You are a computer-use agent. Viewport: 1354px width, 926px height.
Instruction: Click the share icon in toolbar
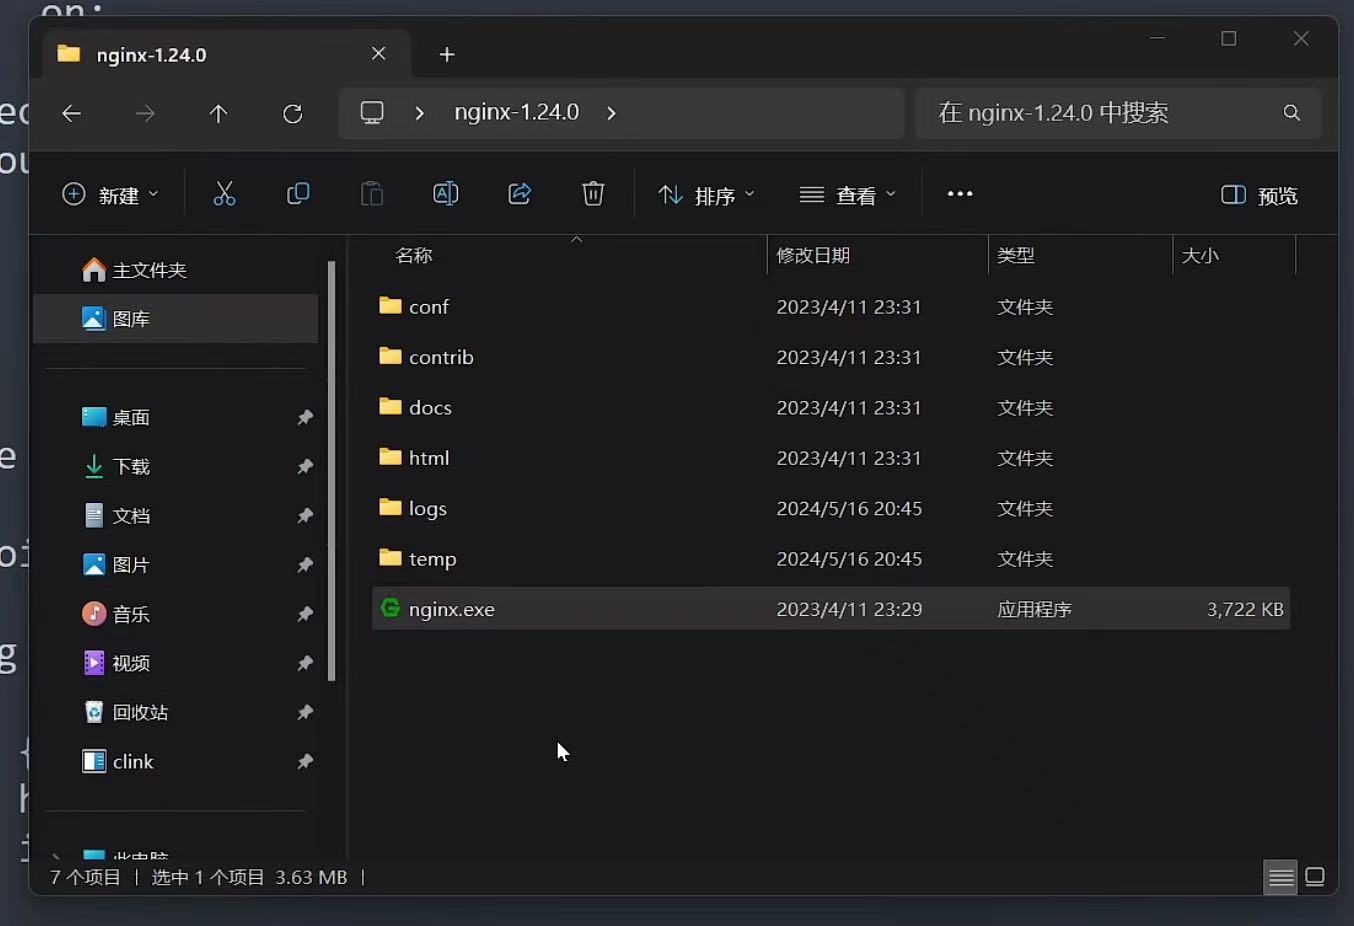520,194
